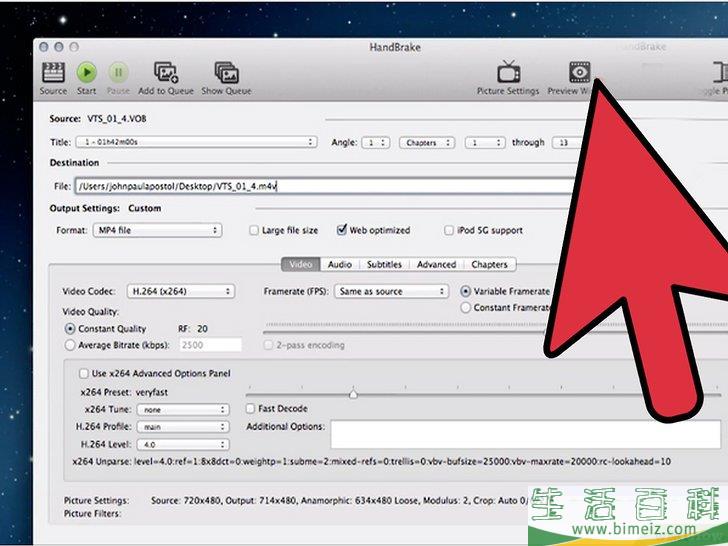Open Picture Settings TV icon
Image resolution: width=728 pixels, height=546 pixels.
pyautogui.click(x=508, y=72)
